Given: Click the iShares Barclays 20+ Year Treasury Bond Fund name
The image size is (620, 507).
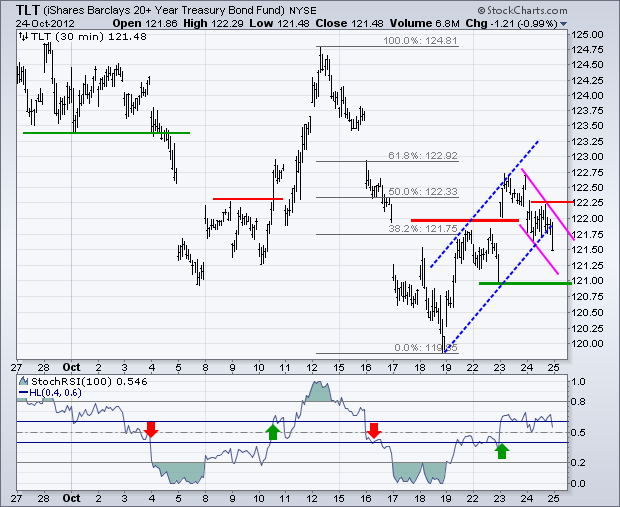Looking at the screenshot, I should click(164, 10).
